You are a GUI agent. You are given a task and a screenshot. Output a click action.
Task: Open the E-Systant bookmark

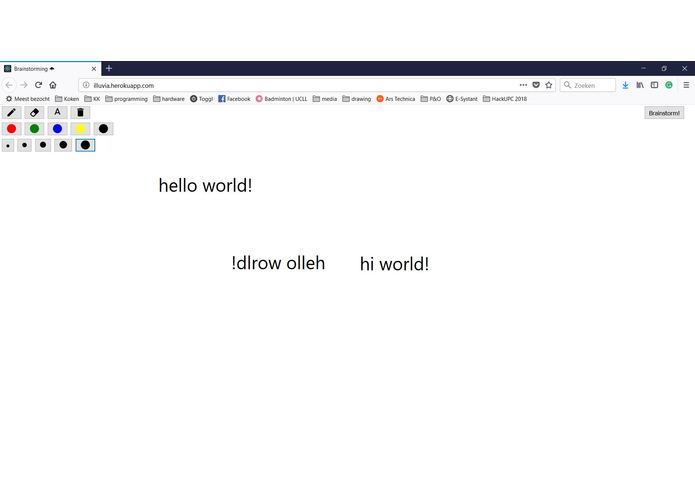click(462, 99)
